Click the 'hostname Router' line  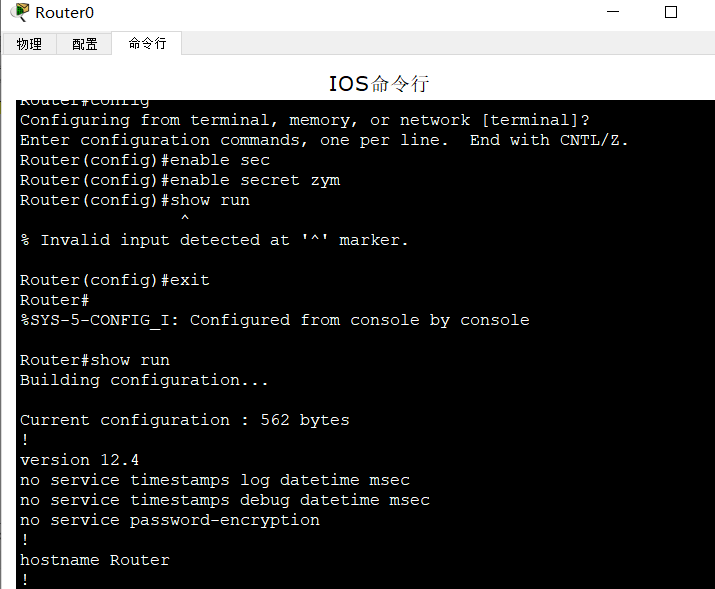95,560
